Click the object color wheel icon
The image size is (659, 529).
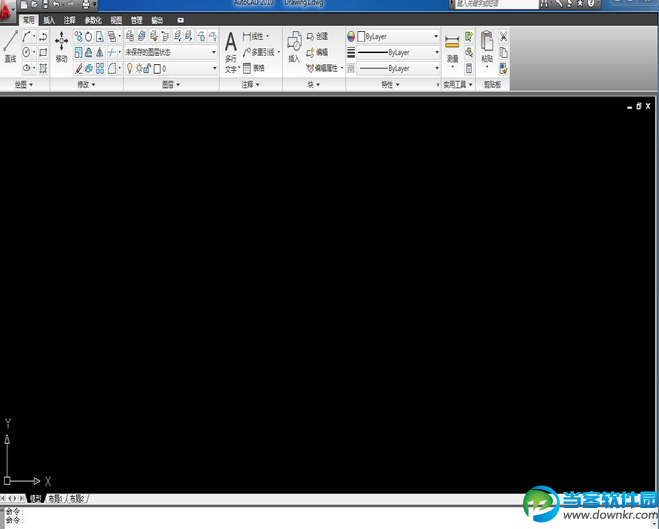click(351, 37)
